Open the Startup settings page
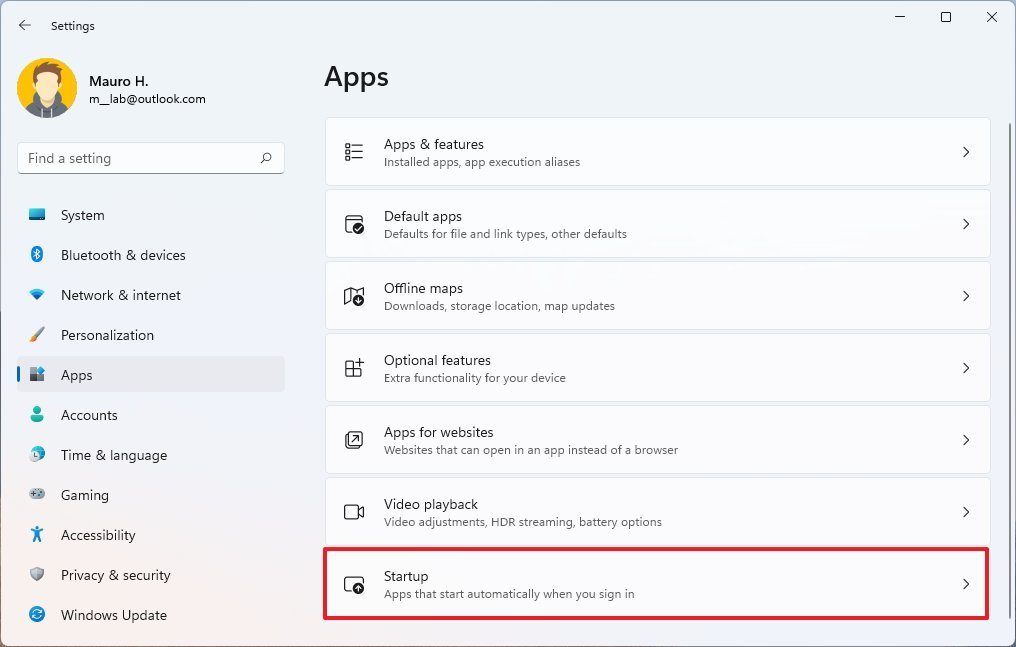This screenshot has width=1016, height=647. click(x=656, y=583)
